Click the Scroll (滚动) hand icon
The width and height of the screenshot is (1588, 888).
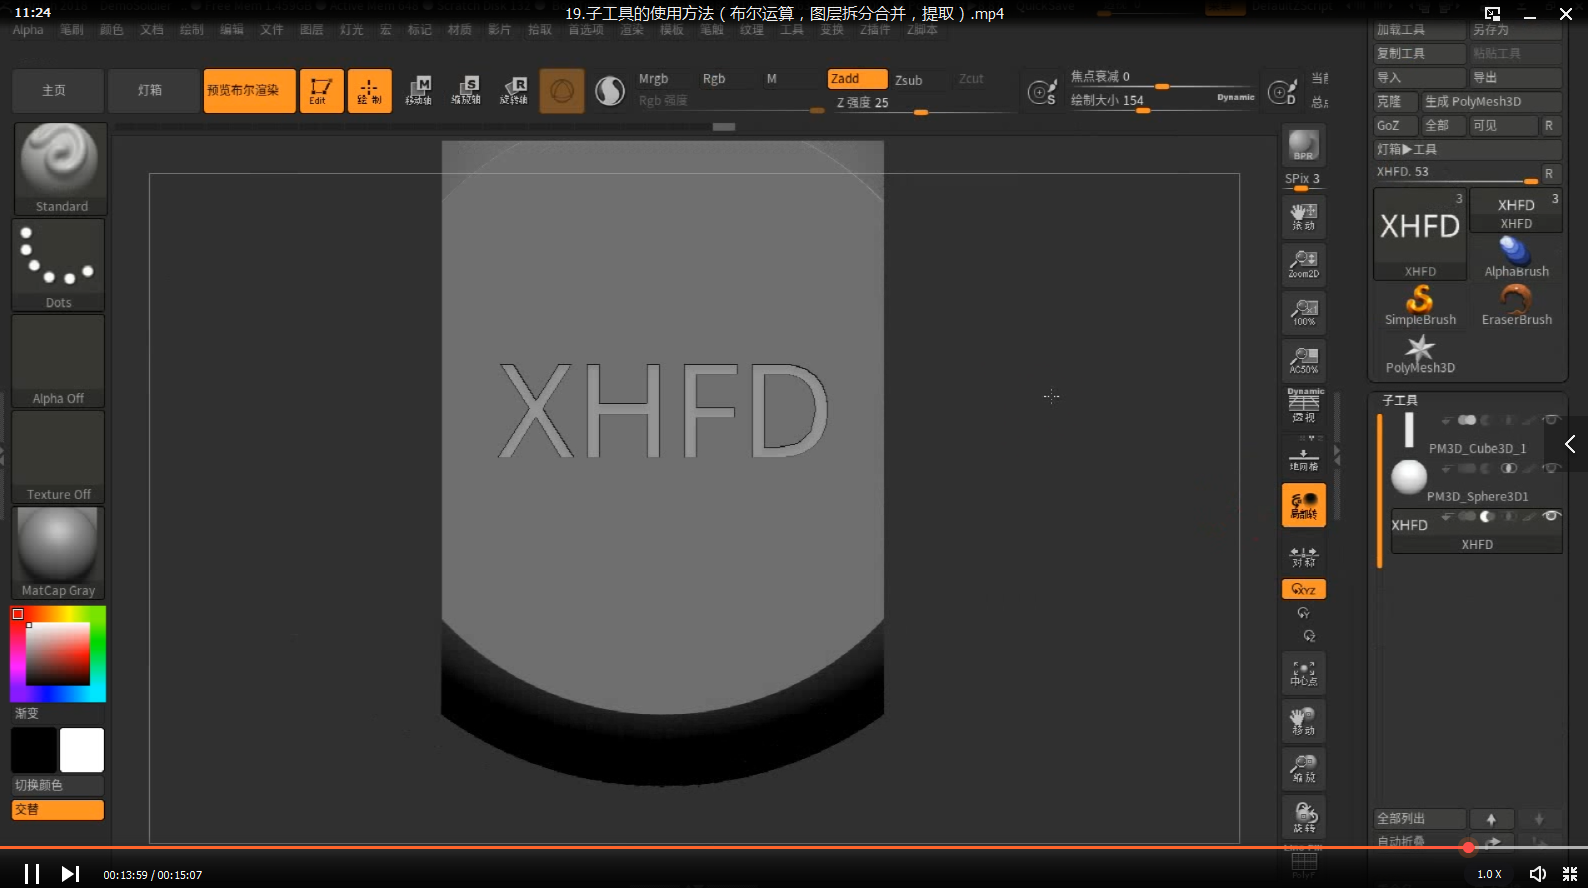(x=1303, y=217)
